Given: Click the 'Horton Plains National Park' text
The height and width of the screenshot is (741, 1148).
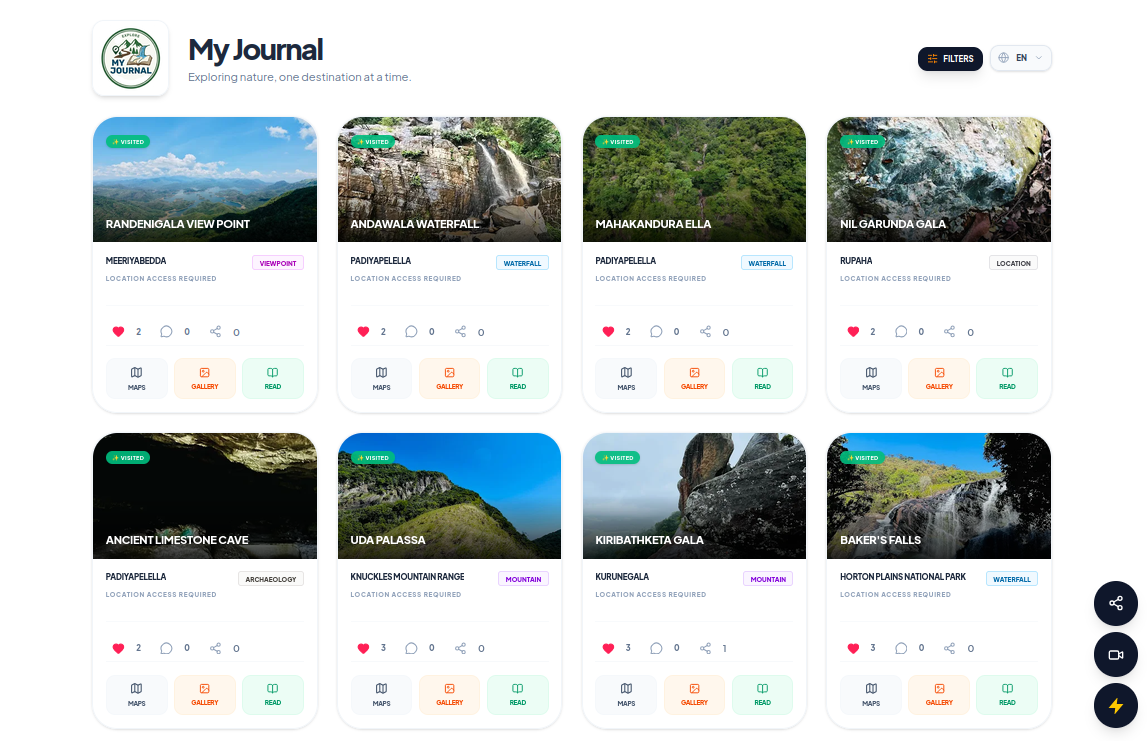Looking at the screenshot, I should 903,577.
